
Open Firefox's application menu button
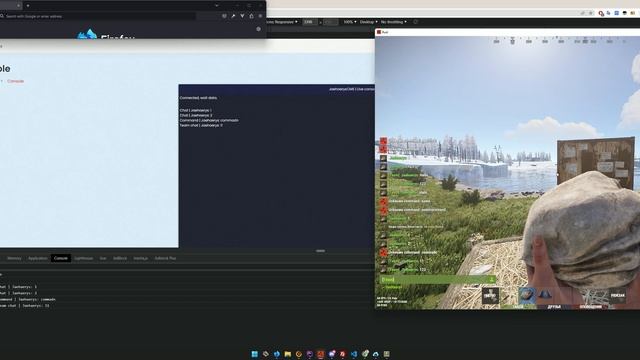[x=260, y=16]
